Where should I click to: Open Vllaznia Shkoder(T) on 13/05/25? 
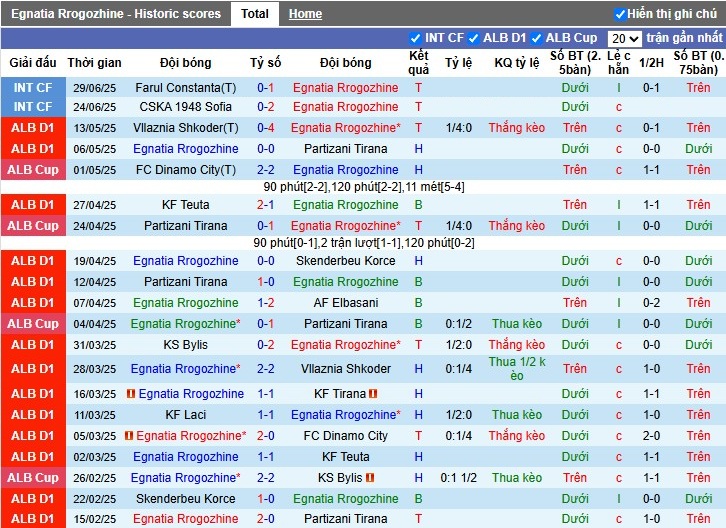click(186, 128)
